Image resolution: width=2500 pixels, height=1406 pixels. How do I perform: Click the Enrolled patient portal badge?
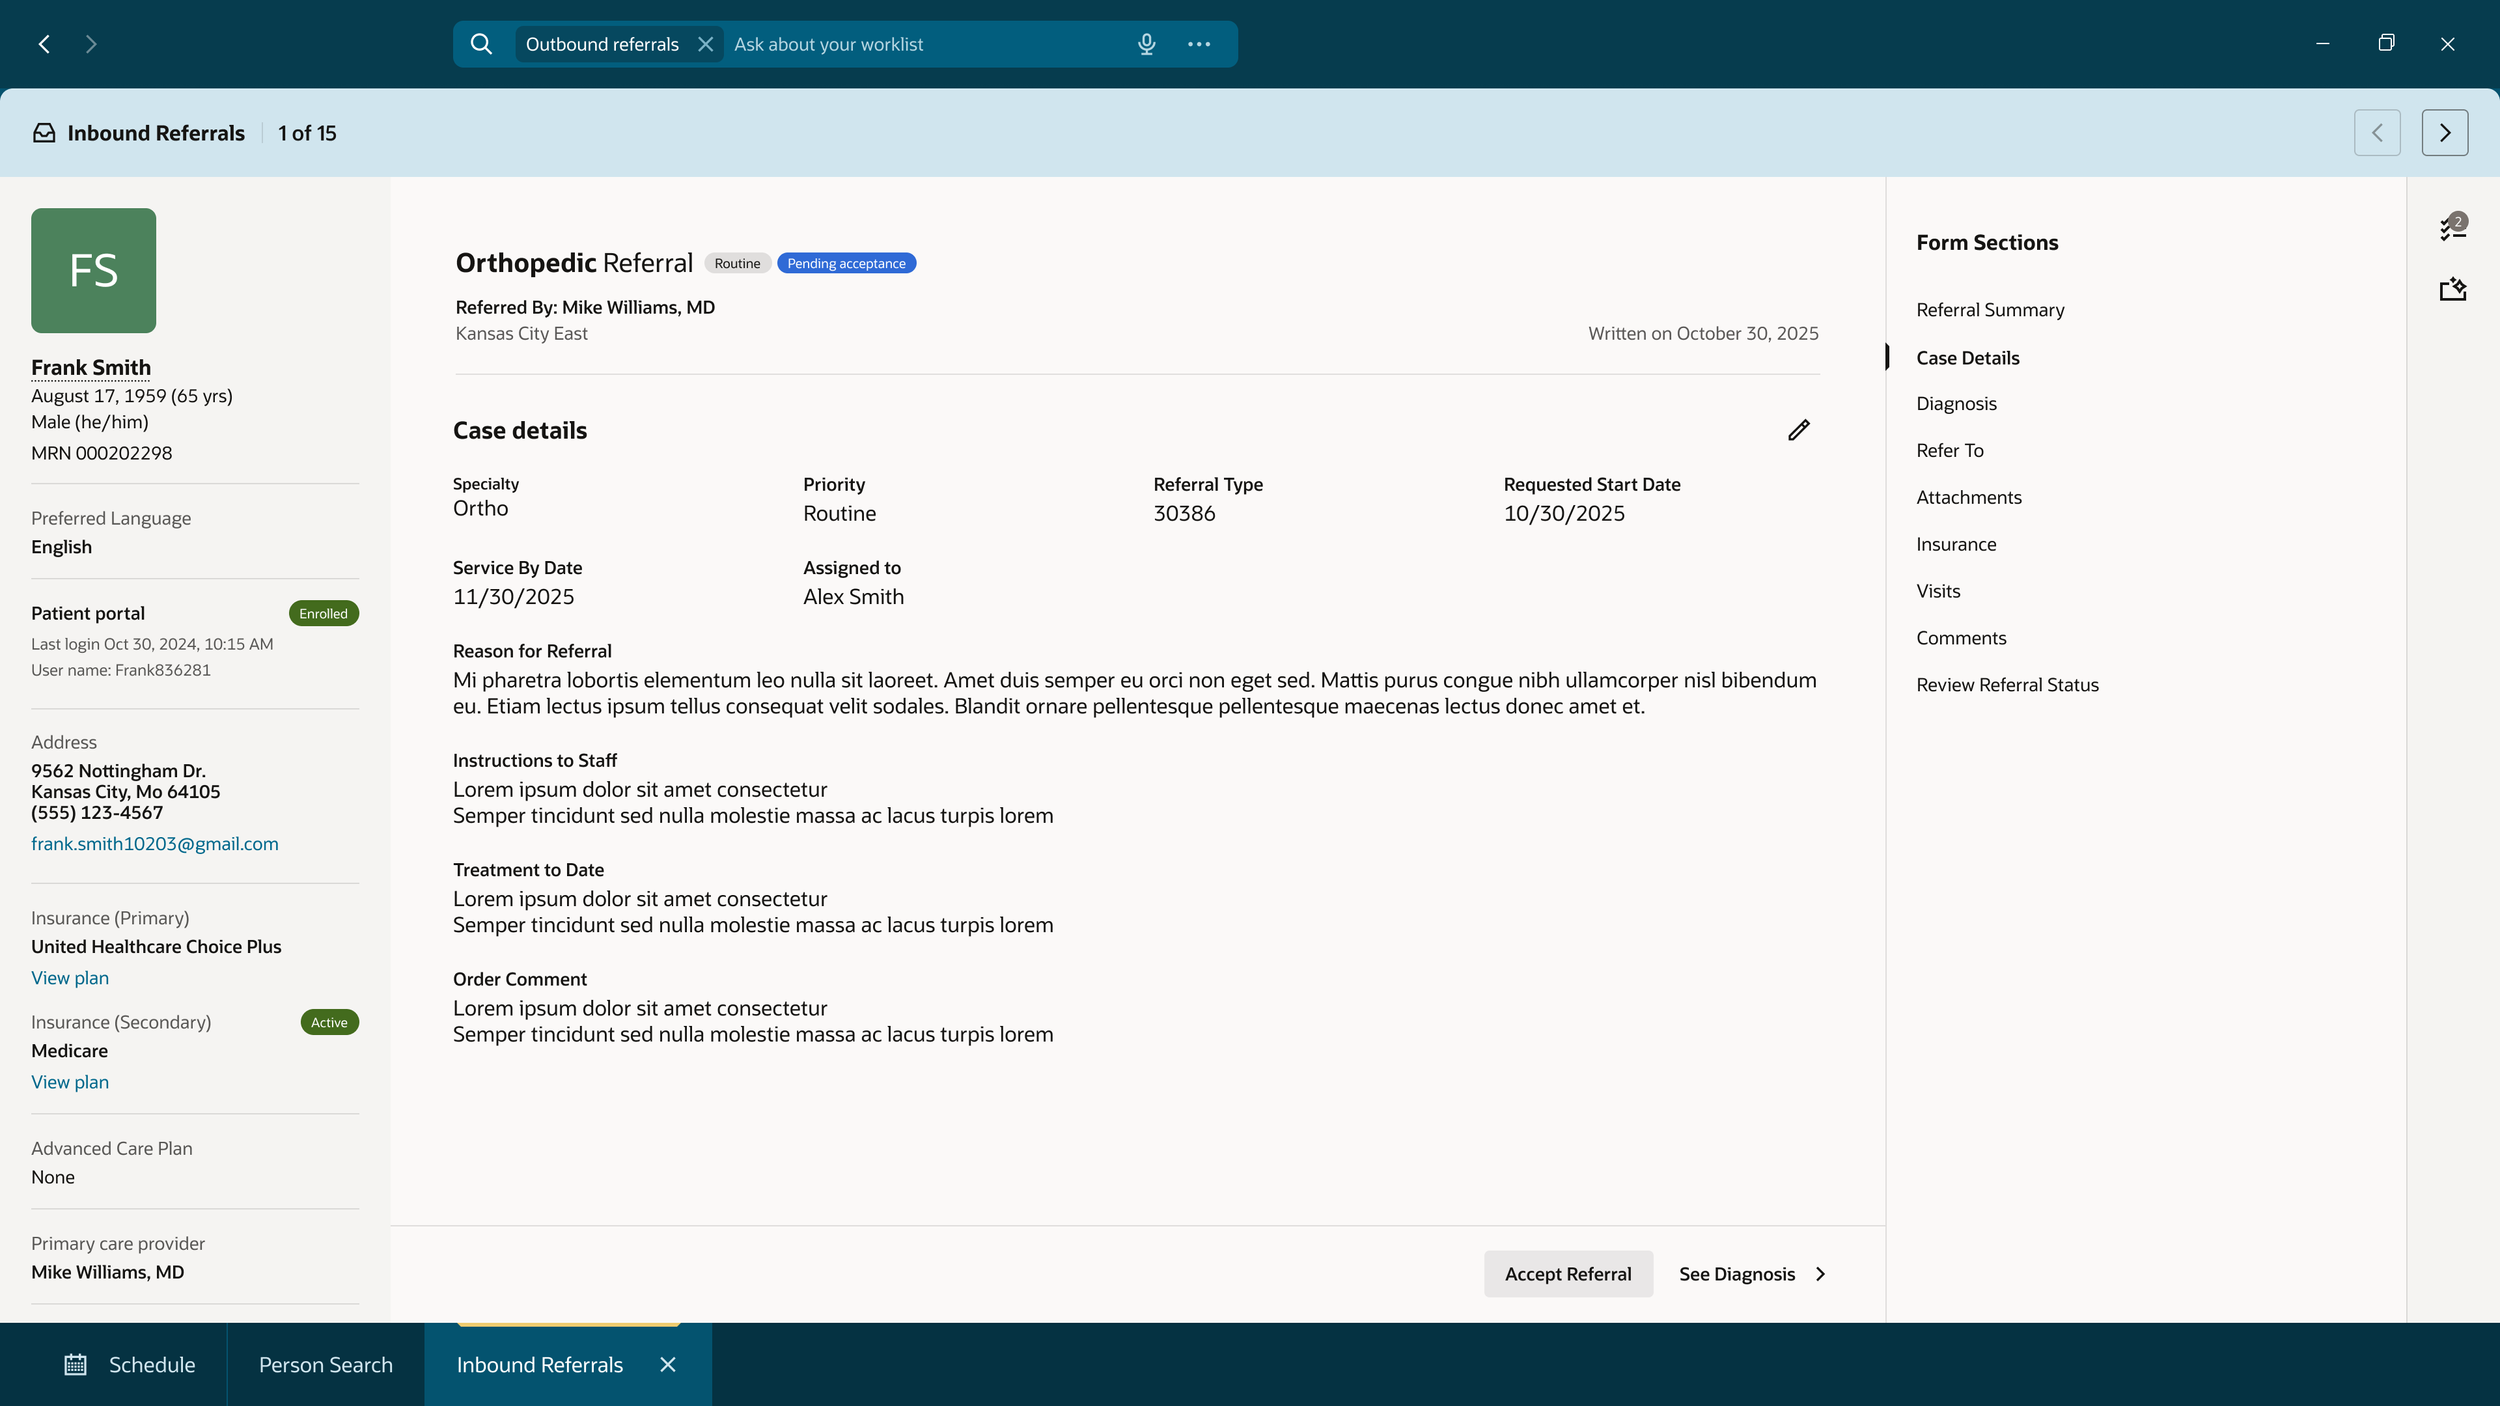pos(323,613)
